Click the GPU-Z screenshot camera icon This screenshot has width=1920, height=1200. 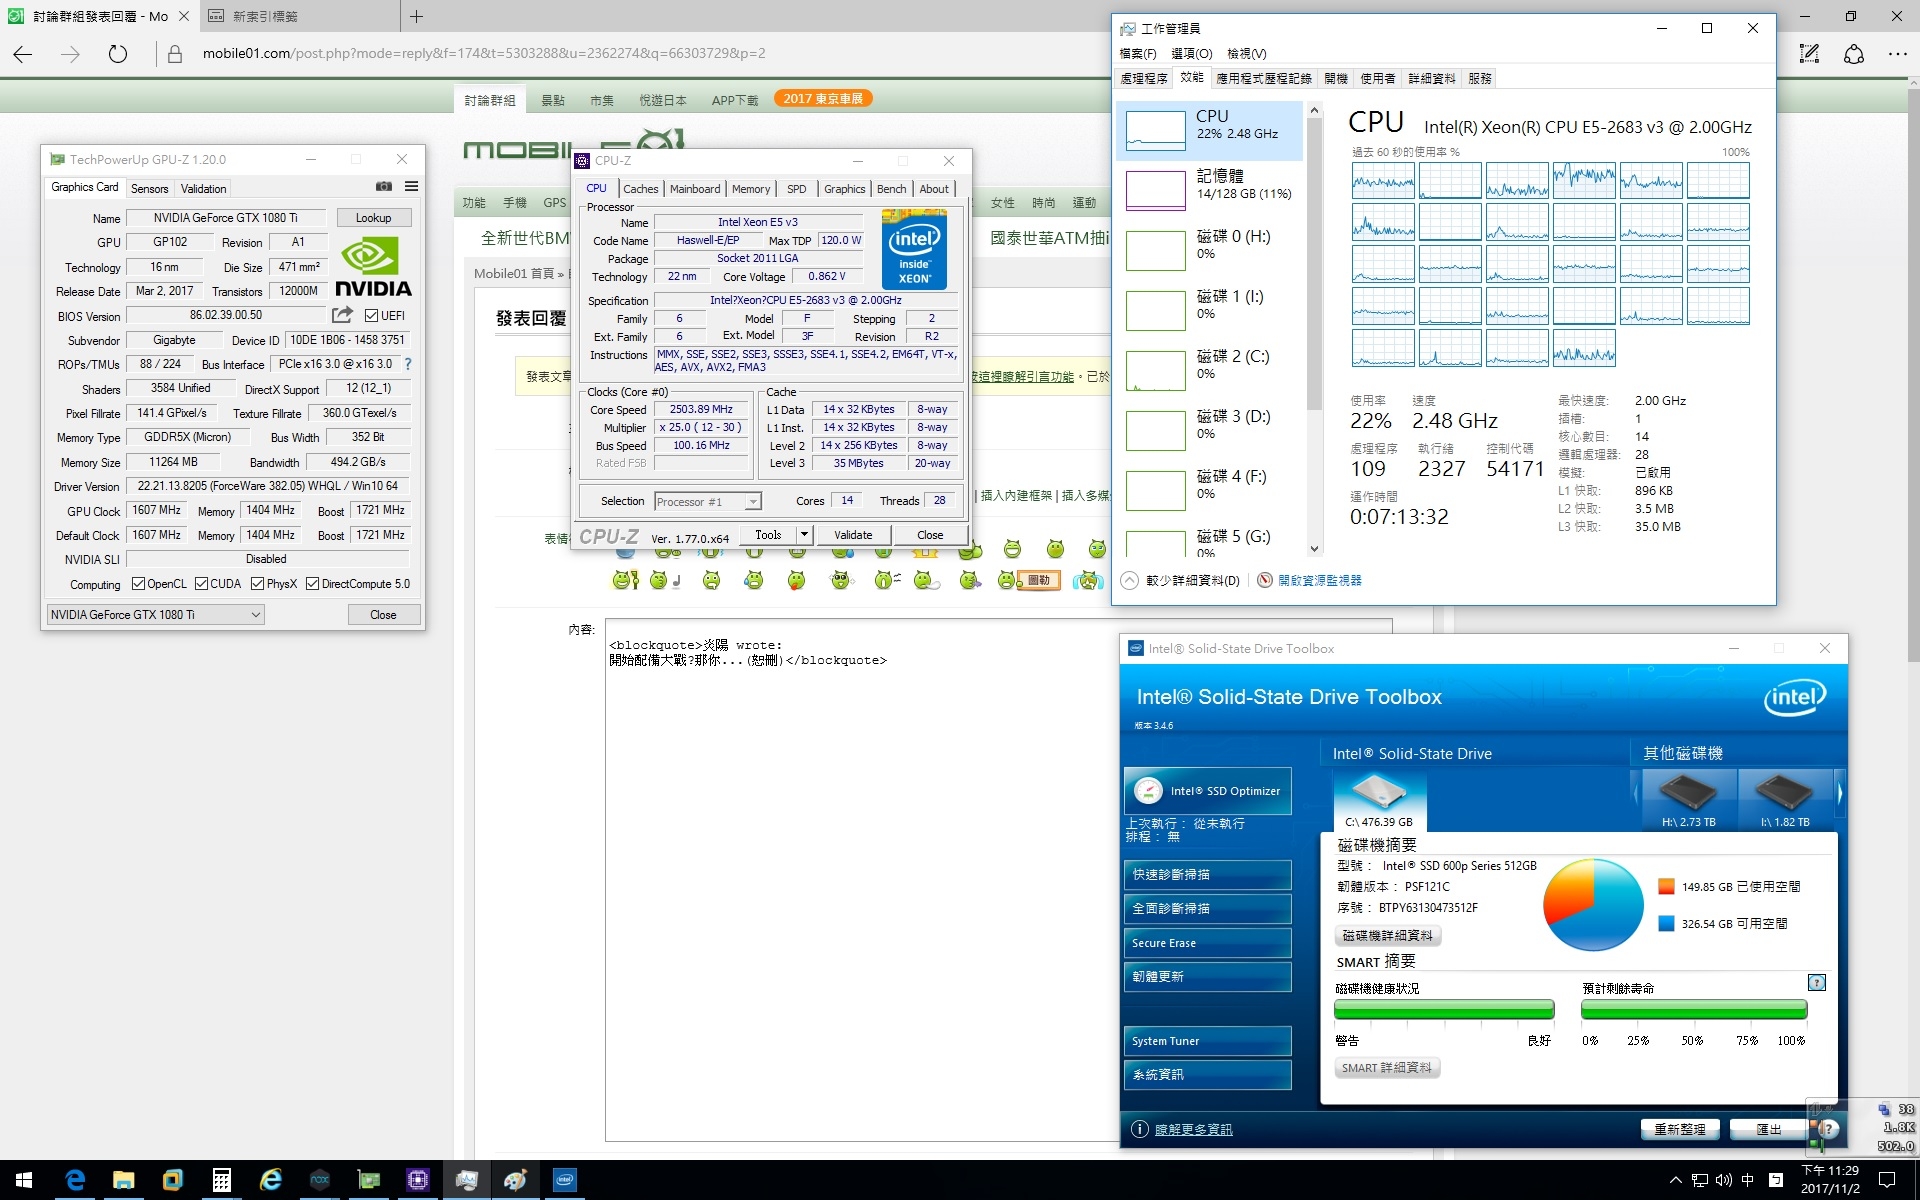383,187
